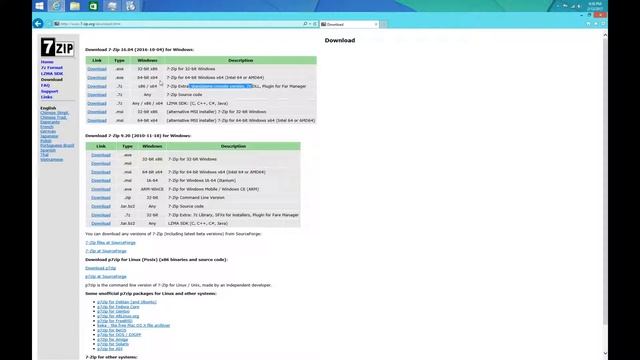Download 9.20 .exe for 32-bit Windows
This screenshot has height=360, width=640.
coord(101,155)
